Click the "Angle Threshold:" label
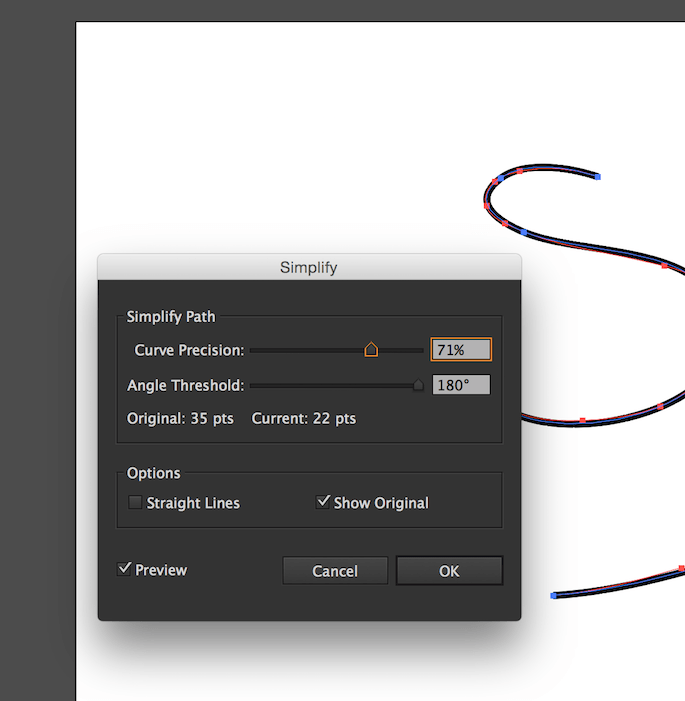The height and width of the screenshot is (701, 685). 185,385
